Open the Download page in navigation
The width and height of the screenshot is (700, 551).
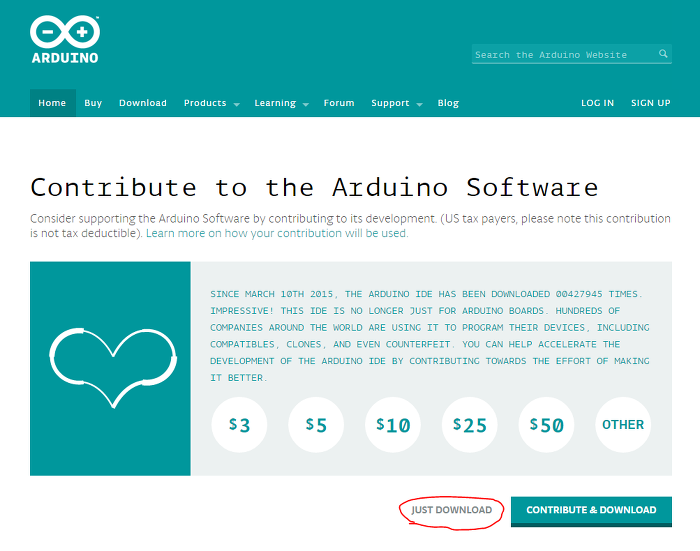(x=143, y=103)
